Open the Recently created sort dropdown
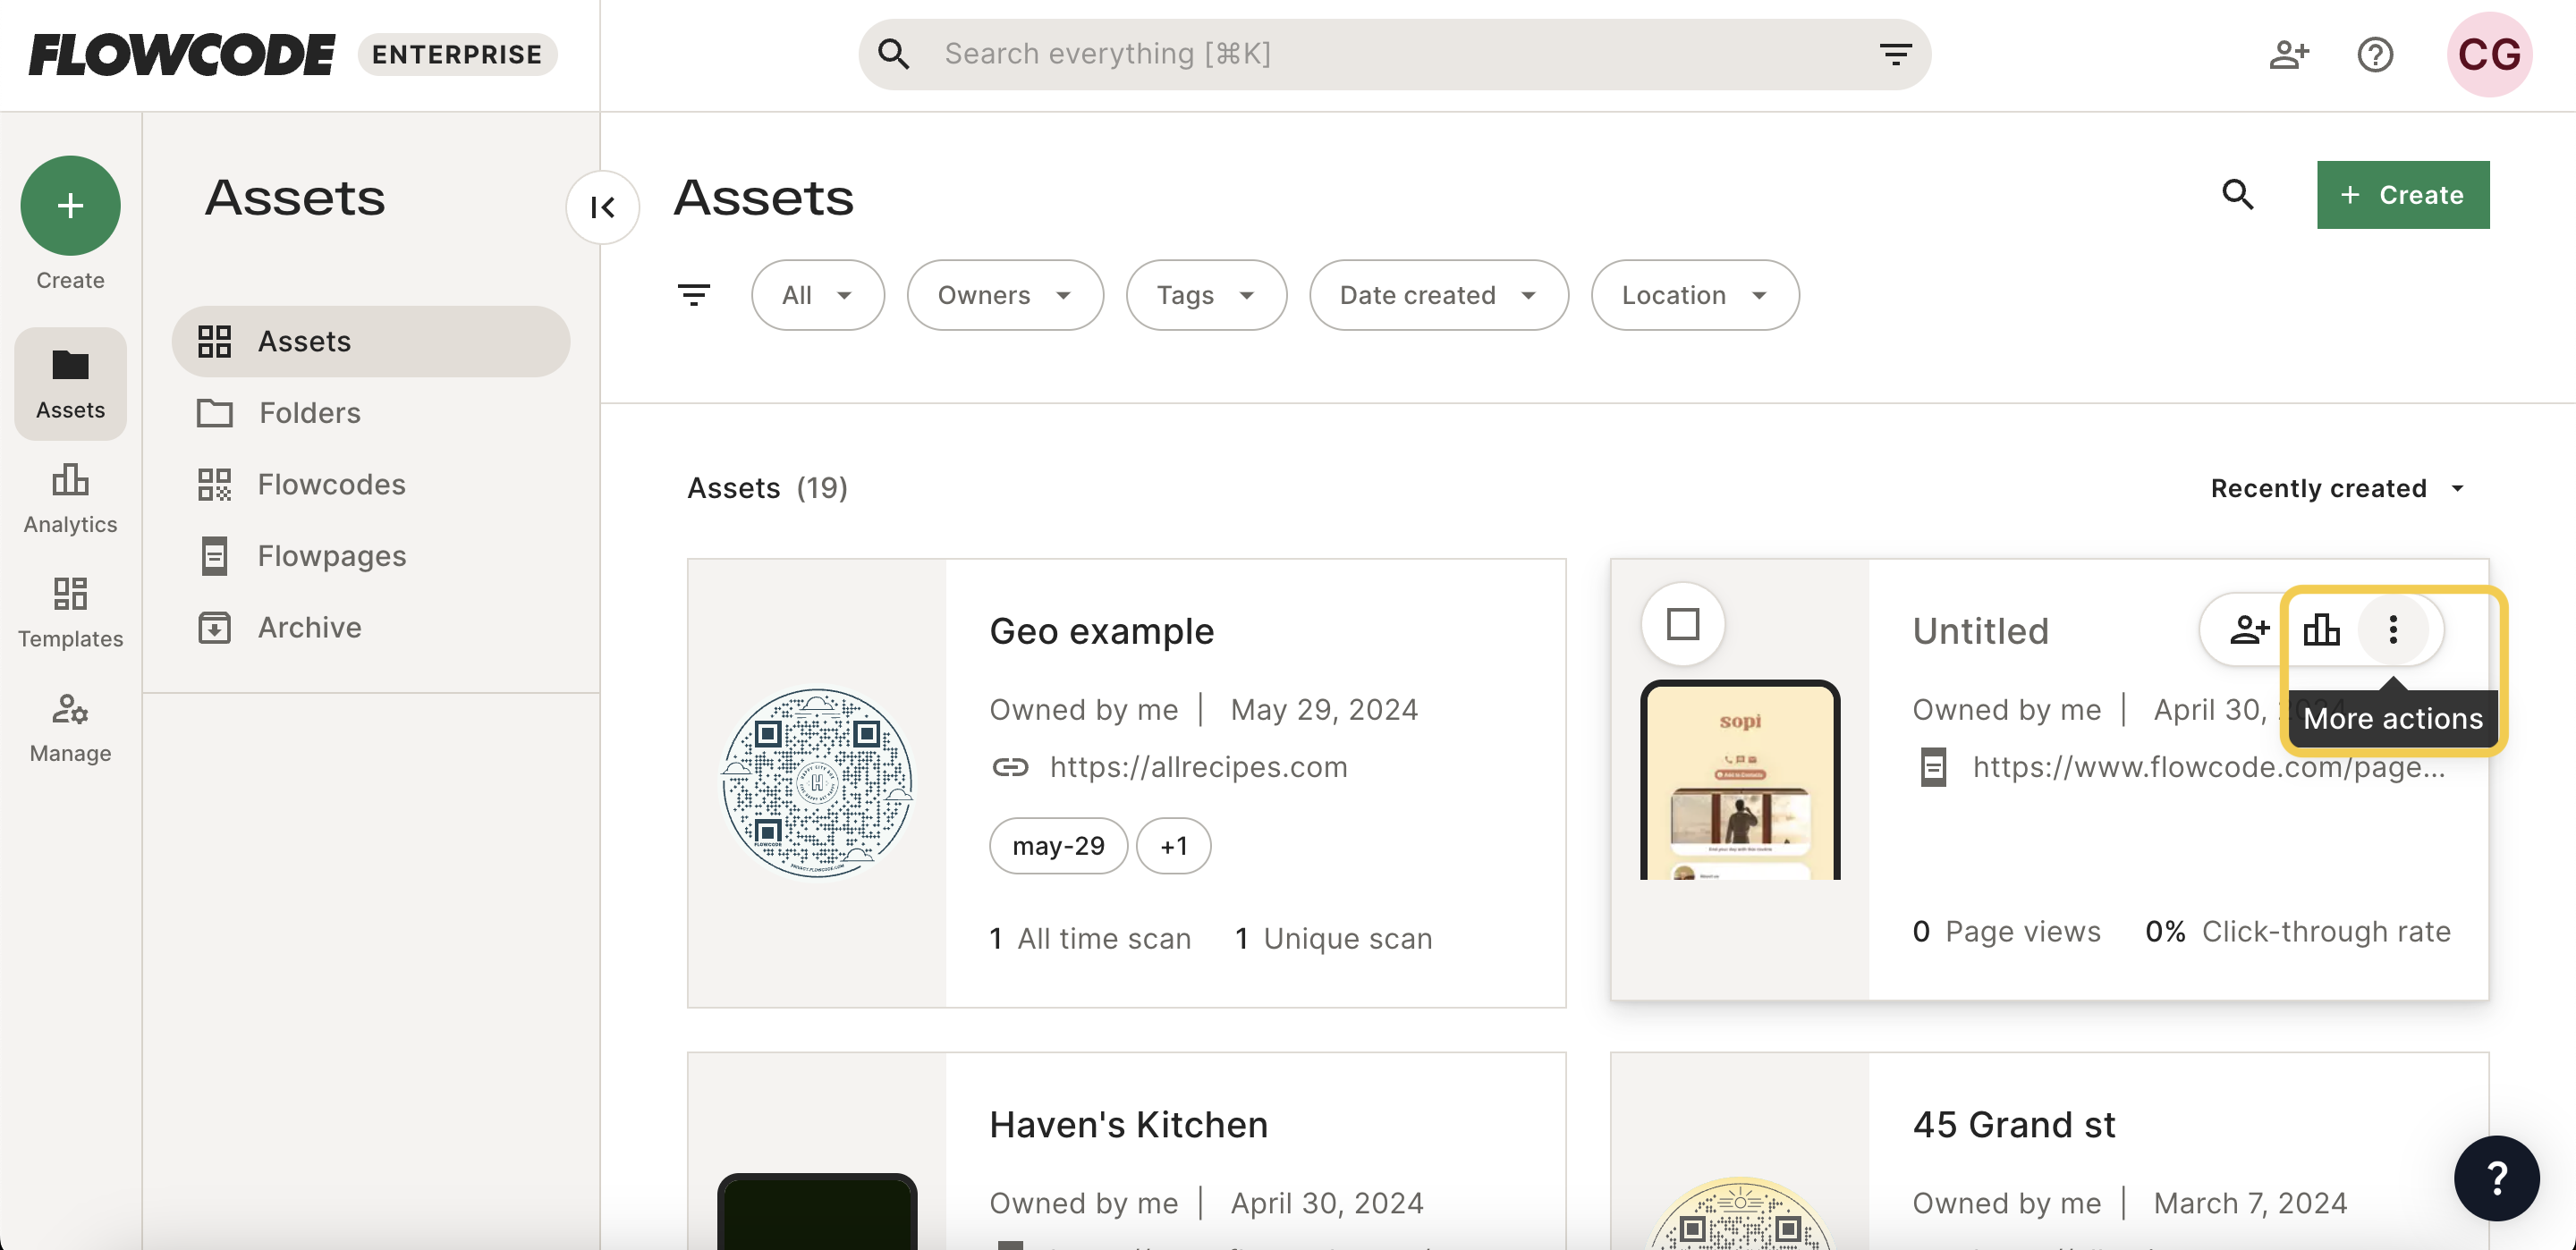Screen dimensions: 2576x1250 [2337, 488]
